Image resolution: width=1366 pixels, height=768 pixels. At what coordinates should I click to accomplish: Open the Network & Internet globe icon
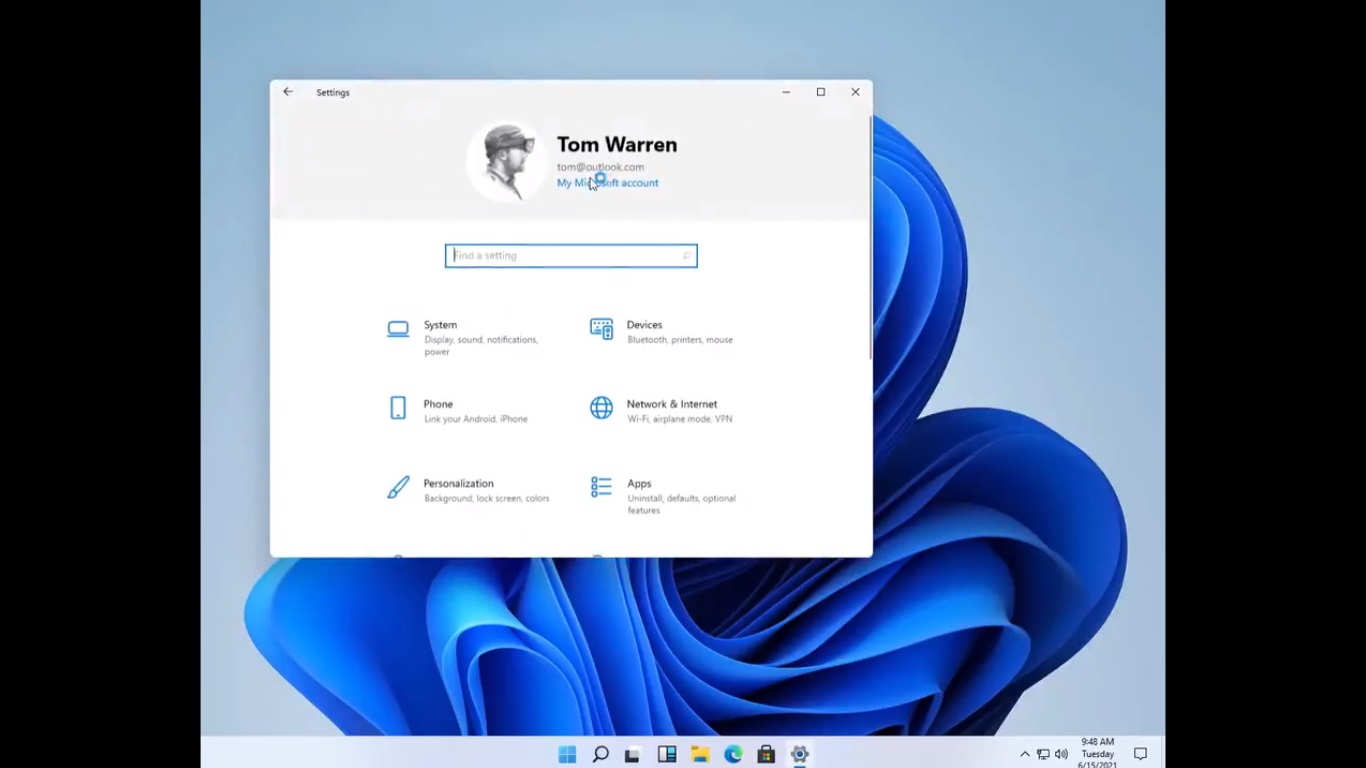pyautogui.click(x=601, y=408)
